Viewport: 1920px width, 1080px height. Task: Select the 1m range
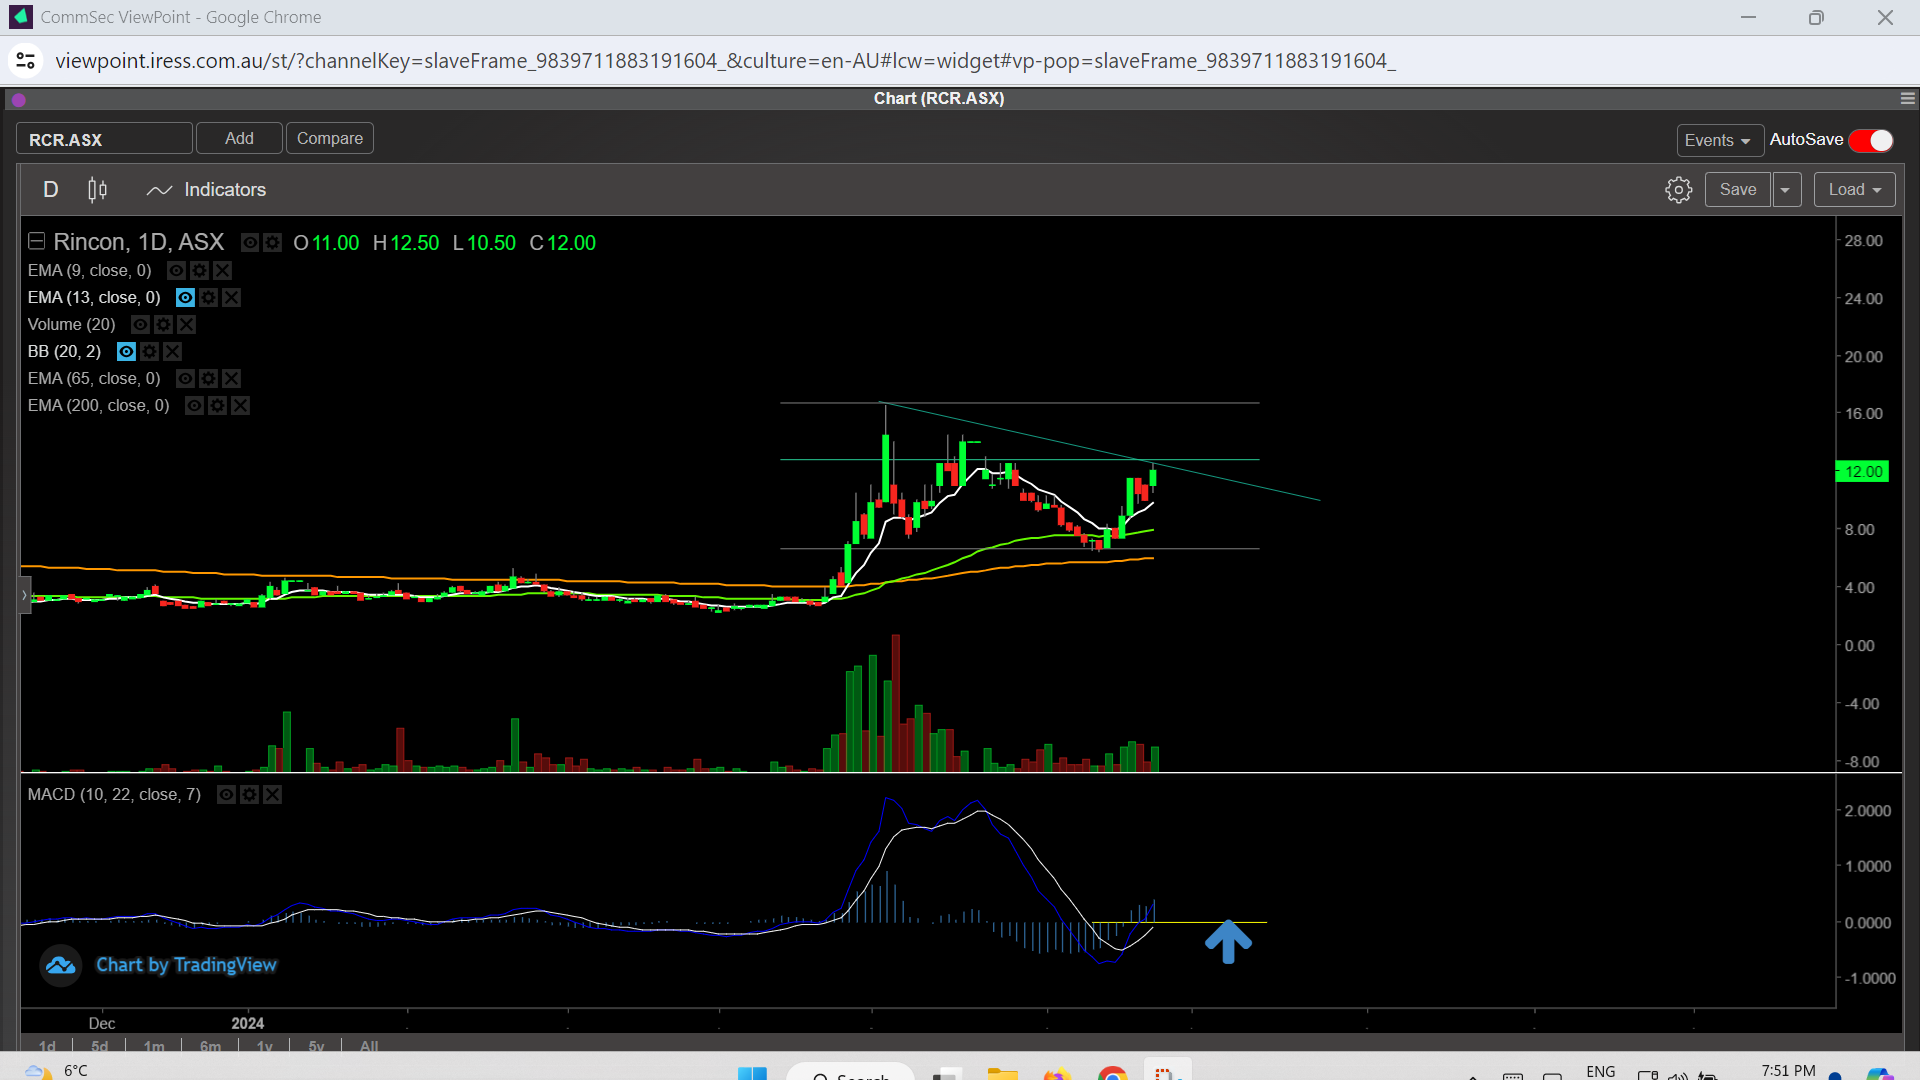click(154, 1046)
